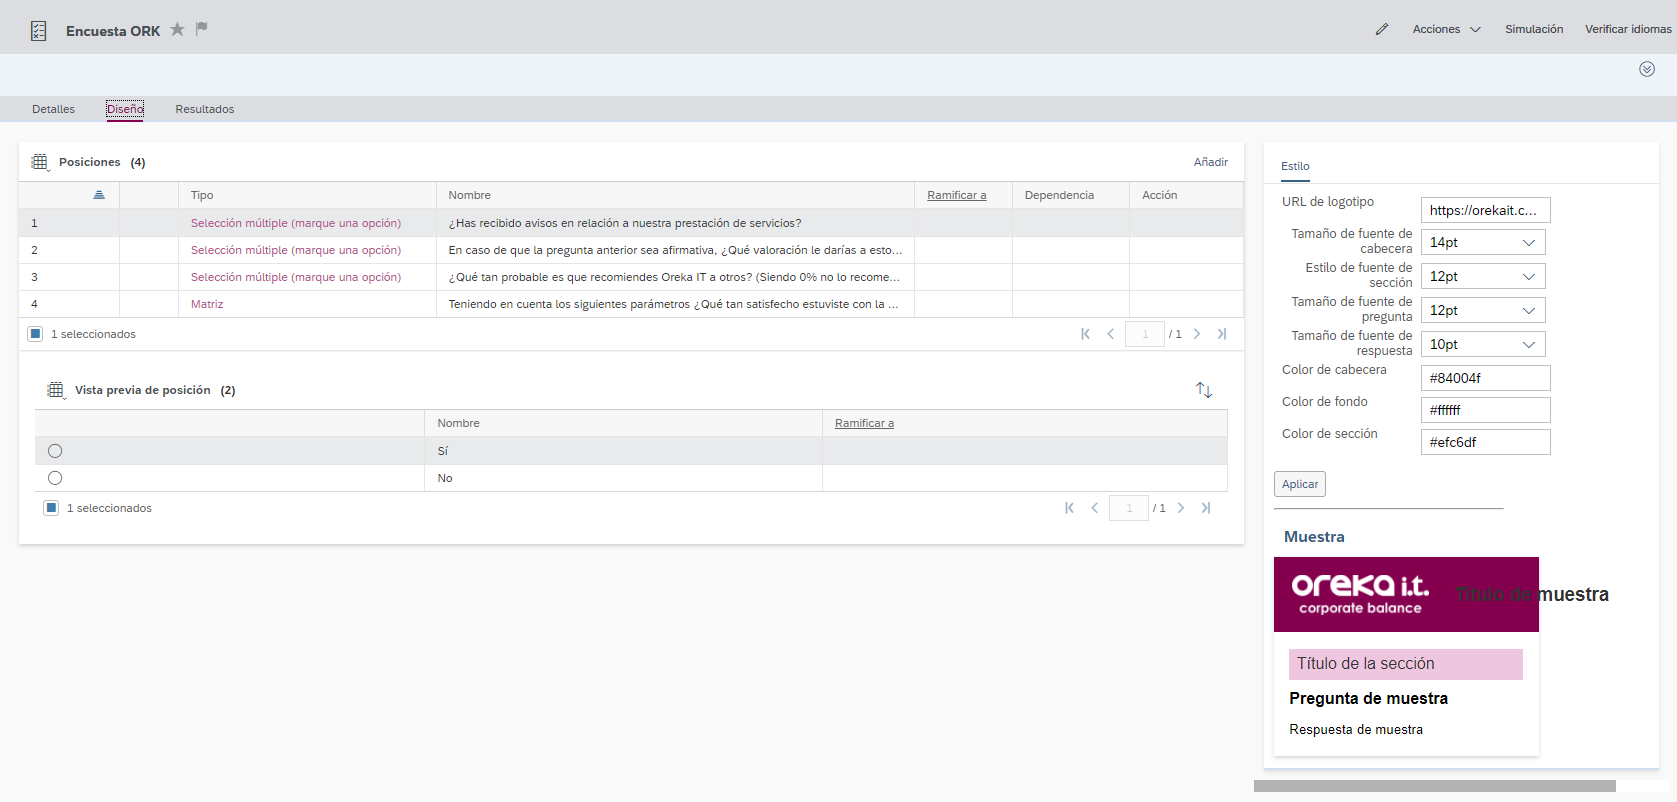Click the horizontal scrollbar at bottom
The width and height of the screenshot is (1677, 802).
pyautogui.click(x=1434, y=786)
